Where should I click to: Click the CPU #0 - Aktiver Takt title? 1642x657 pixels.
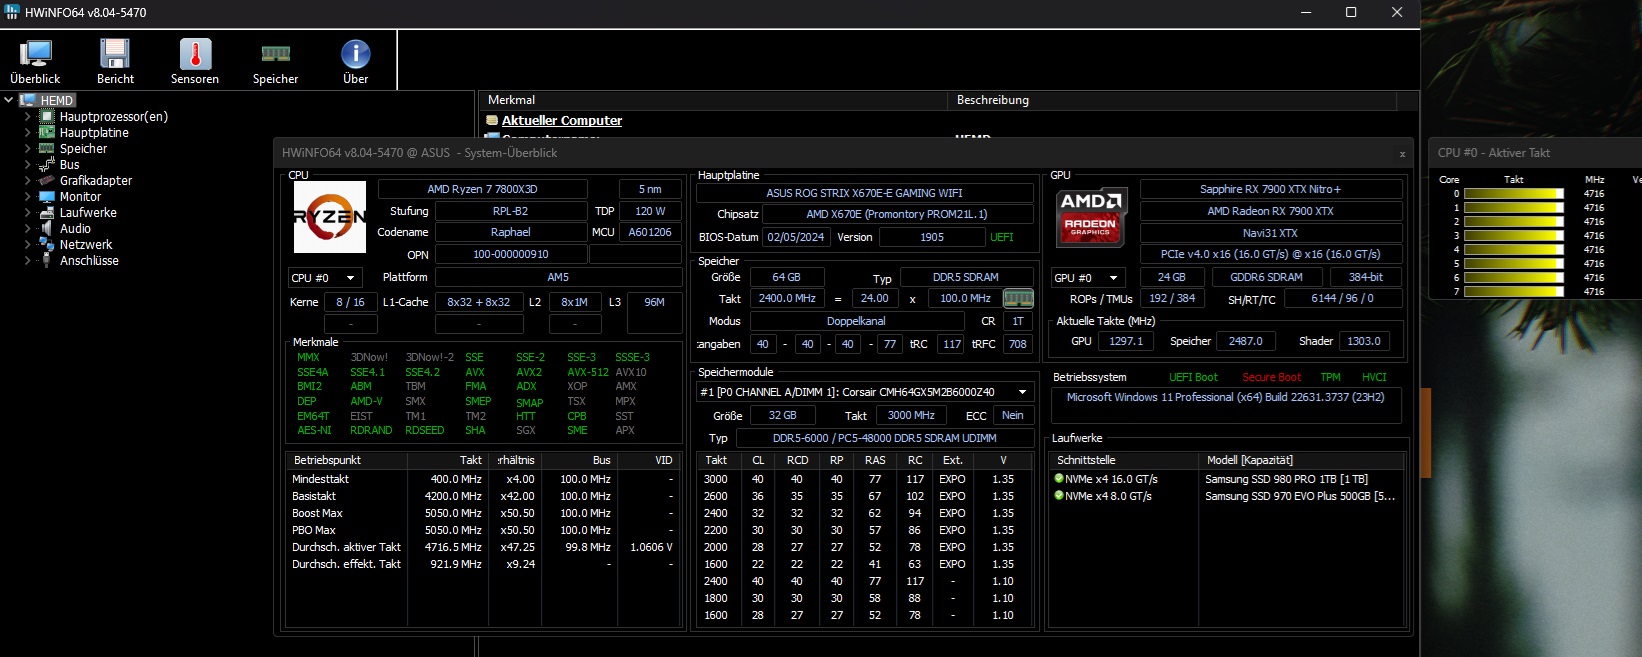1493,153
